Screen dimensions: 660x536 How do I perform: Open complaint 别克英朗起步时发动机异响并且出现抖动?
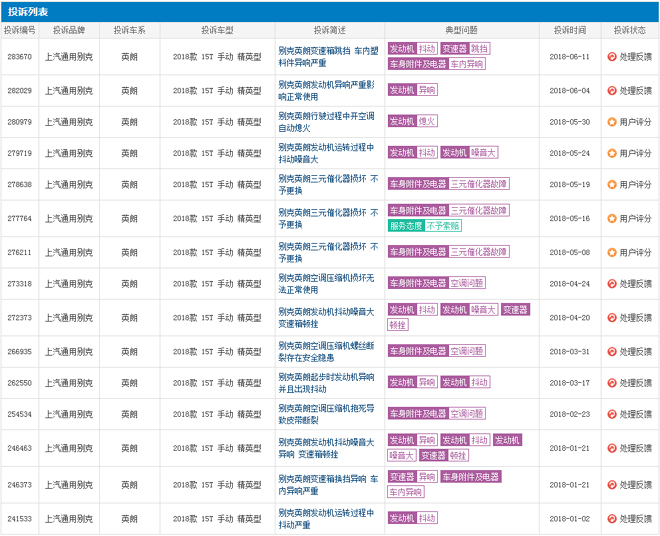point(326,383)
